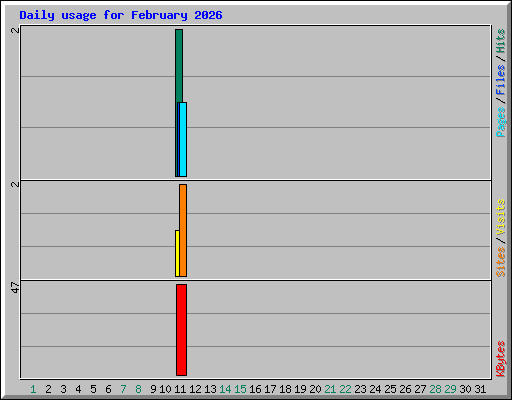Click day 4 on the date axis

pyautogui.click(x=78, y=389)
